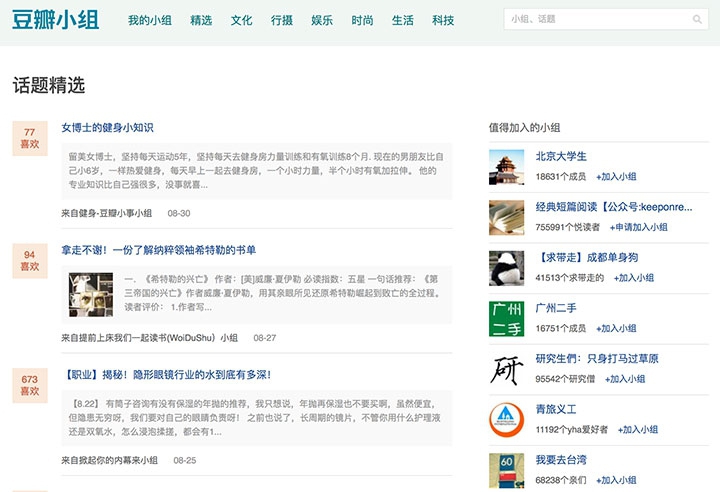Open the 我的小组 navigation tab
Viewport: 720px width, 492px height.
150,20
